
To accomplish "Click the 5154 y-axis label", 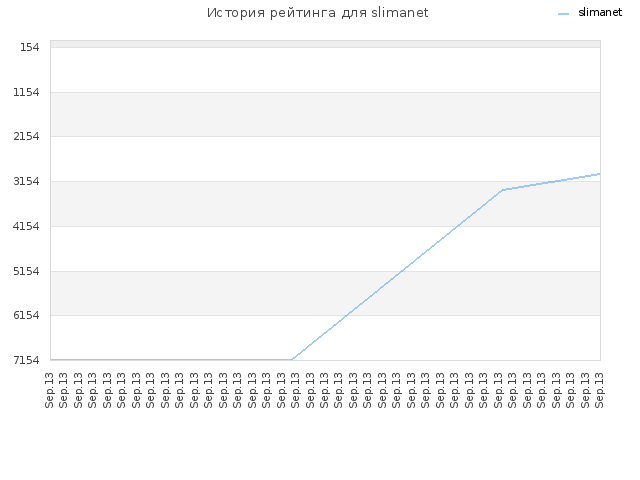I will pyautogui.click(x=27, y=271).
